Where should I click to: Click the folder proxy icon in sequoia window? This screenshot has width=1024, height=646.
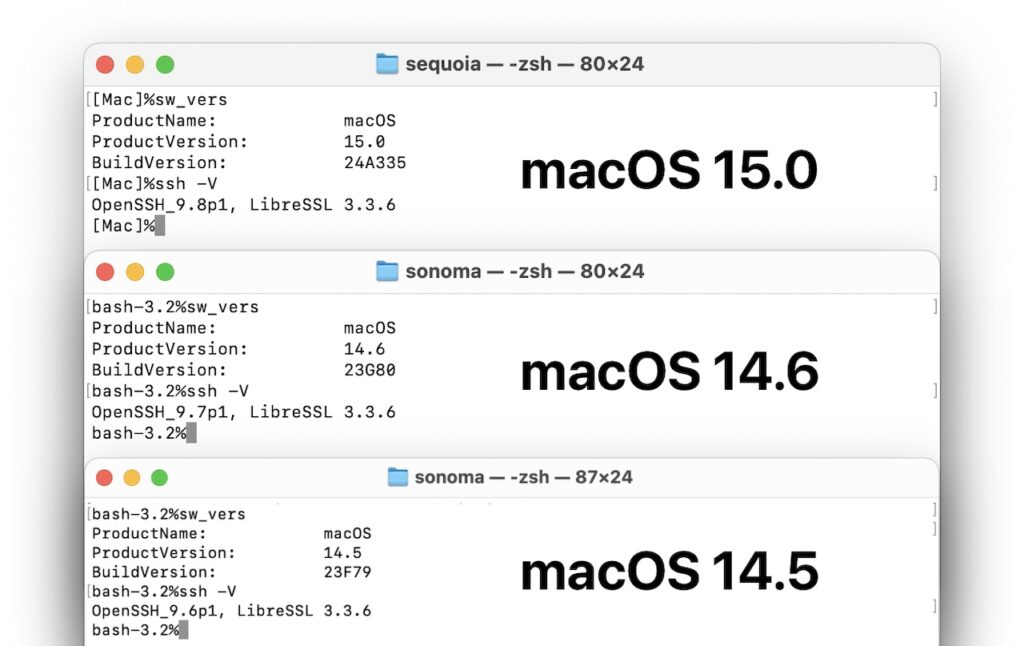pyautogui.click(x=388, y=63)
